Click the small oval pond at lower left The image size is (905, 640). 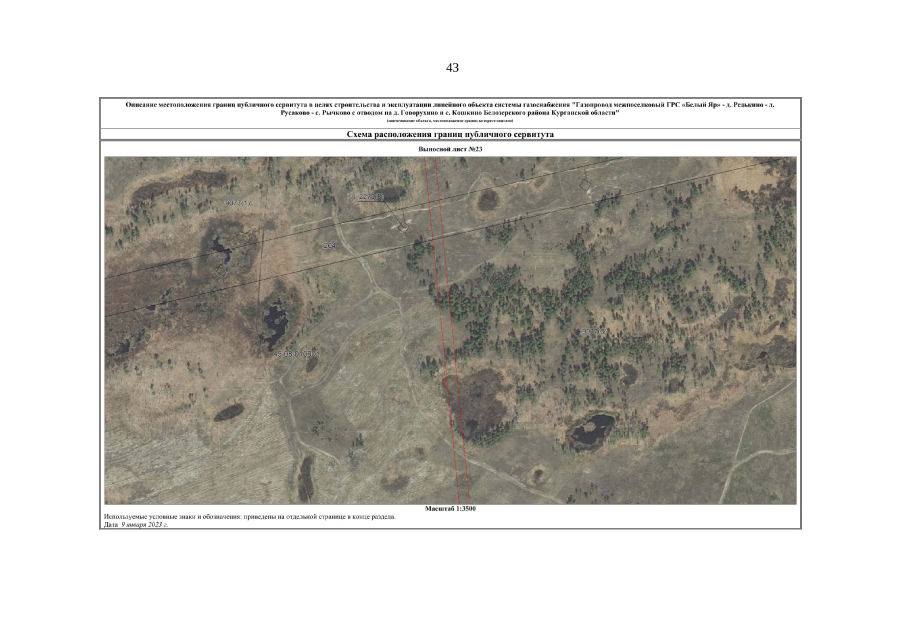(228, 411)
